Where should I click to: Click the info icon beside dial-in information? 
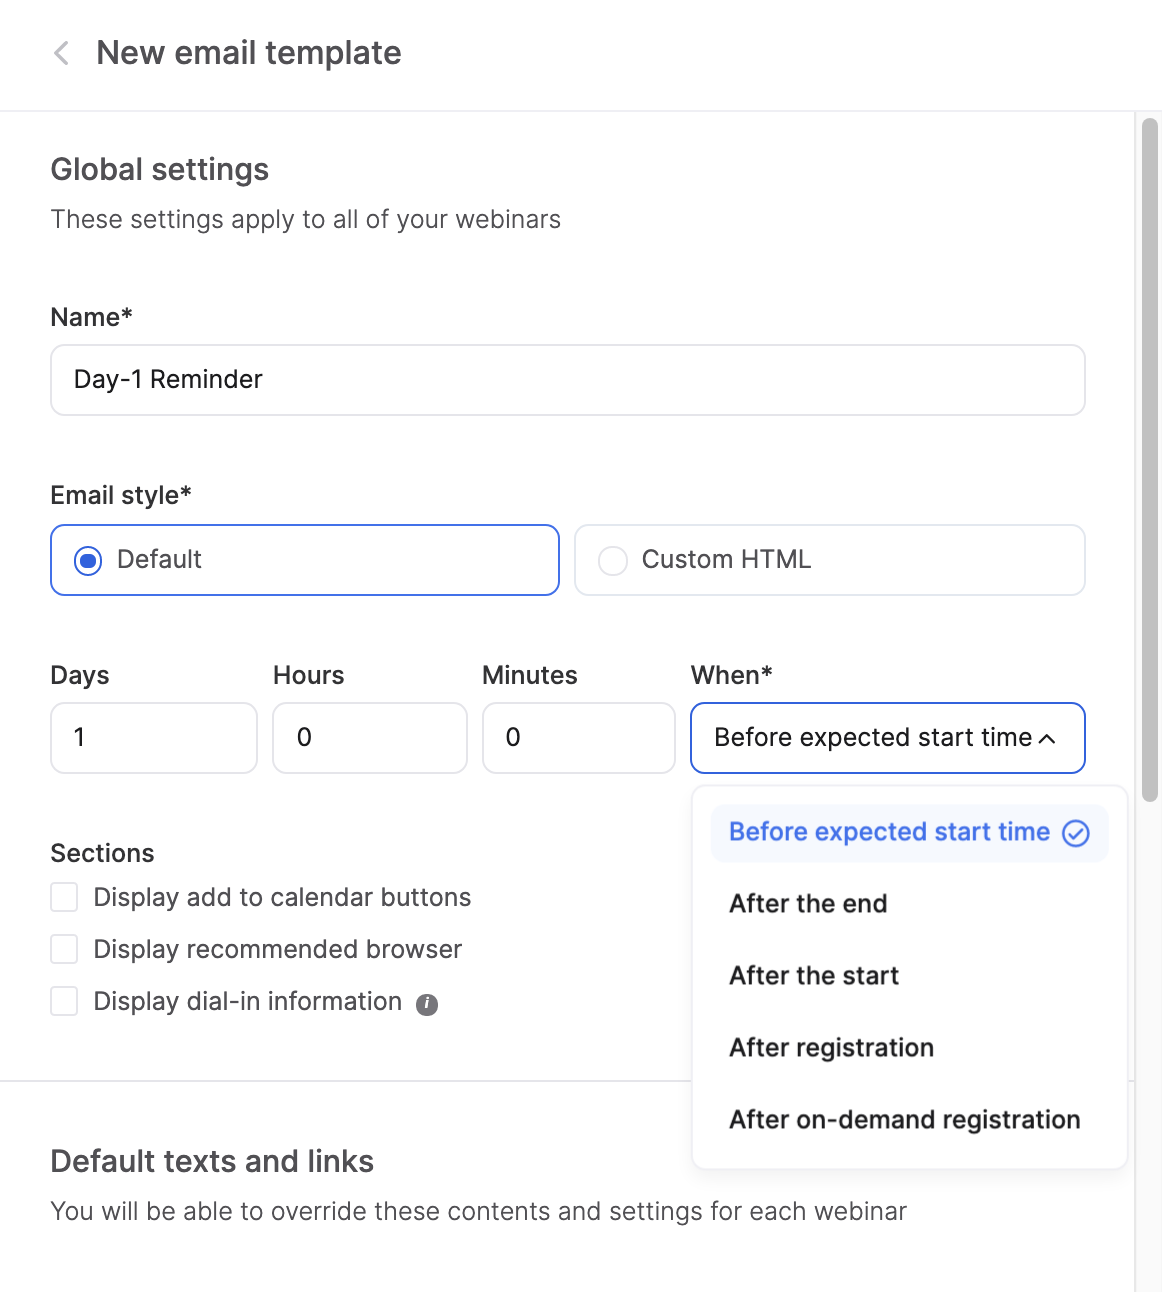tap(425, 1003)
